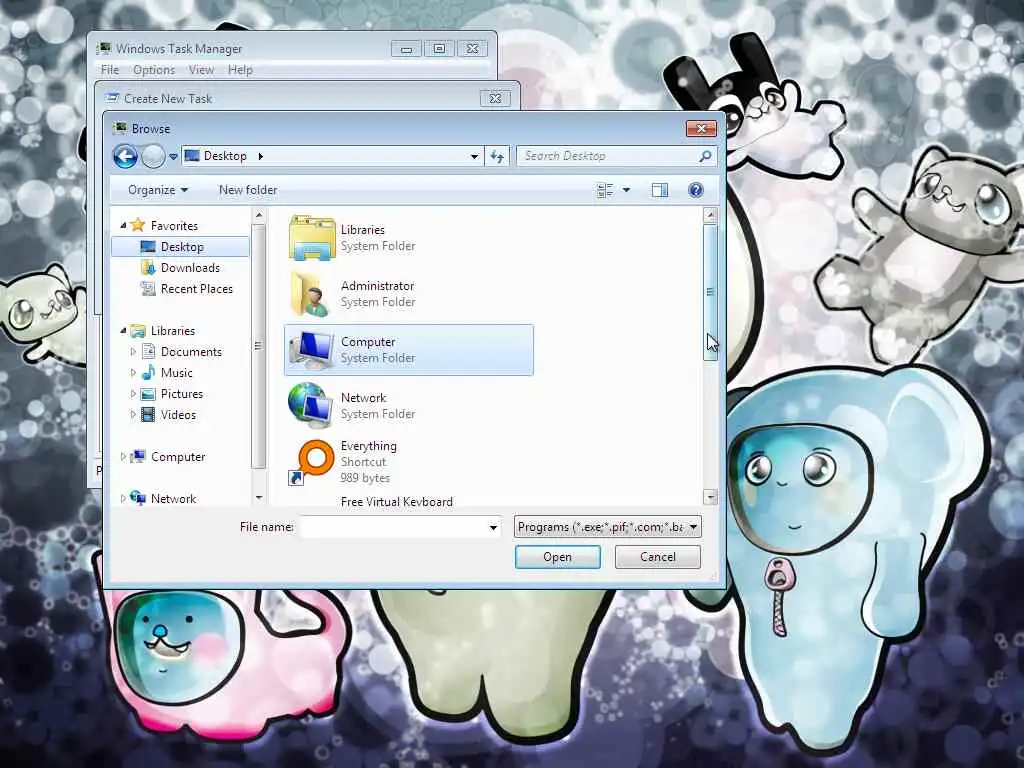Image resolution: width=1024 pixels, height=768 pixels.
Task: Click the Recent Places icon in sidebar
Action: (x=148, y=289)
